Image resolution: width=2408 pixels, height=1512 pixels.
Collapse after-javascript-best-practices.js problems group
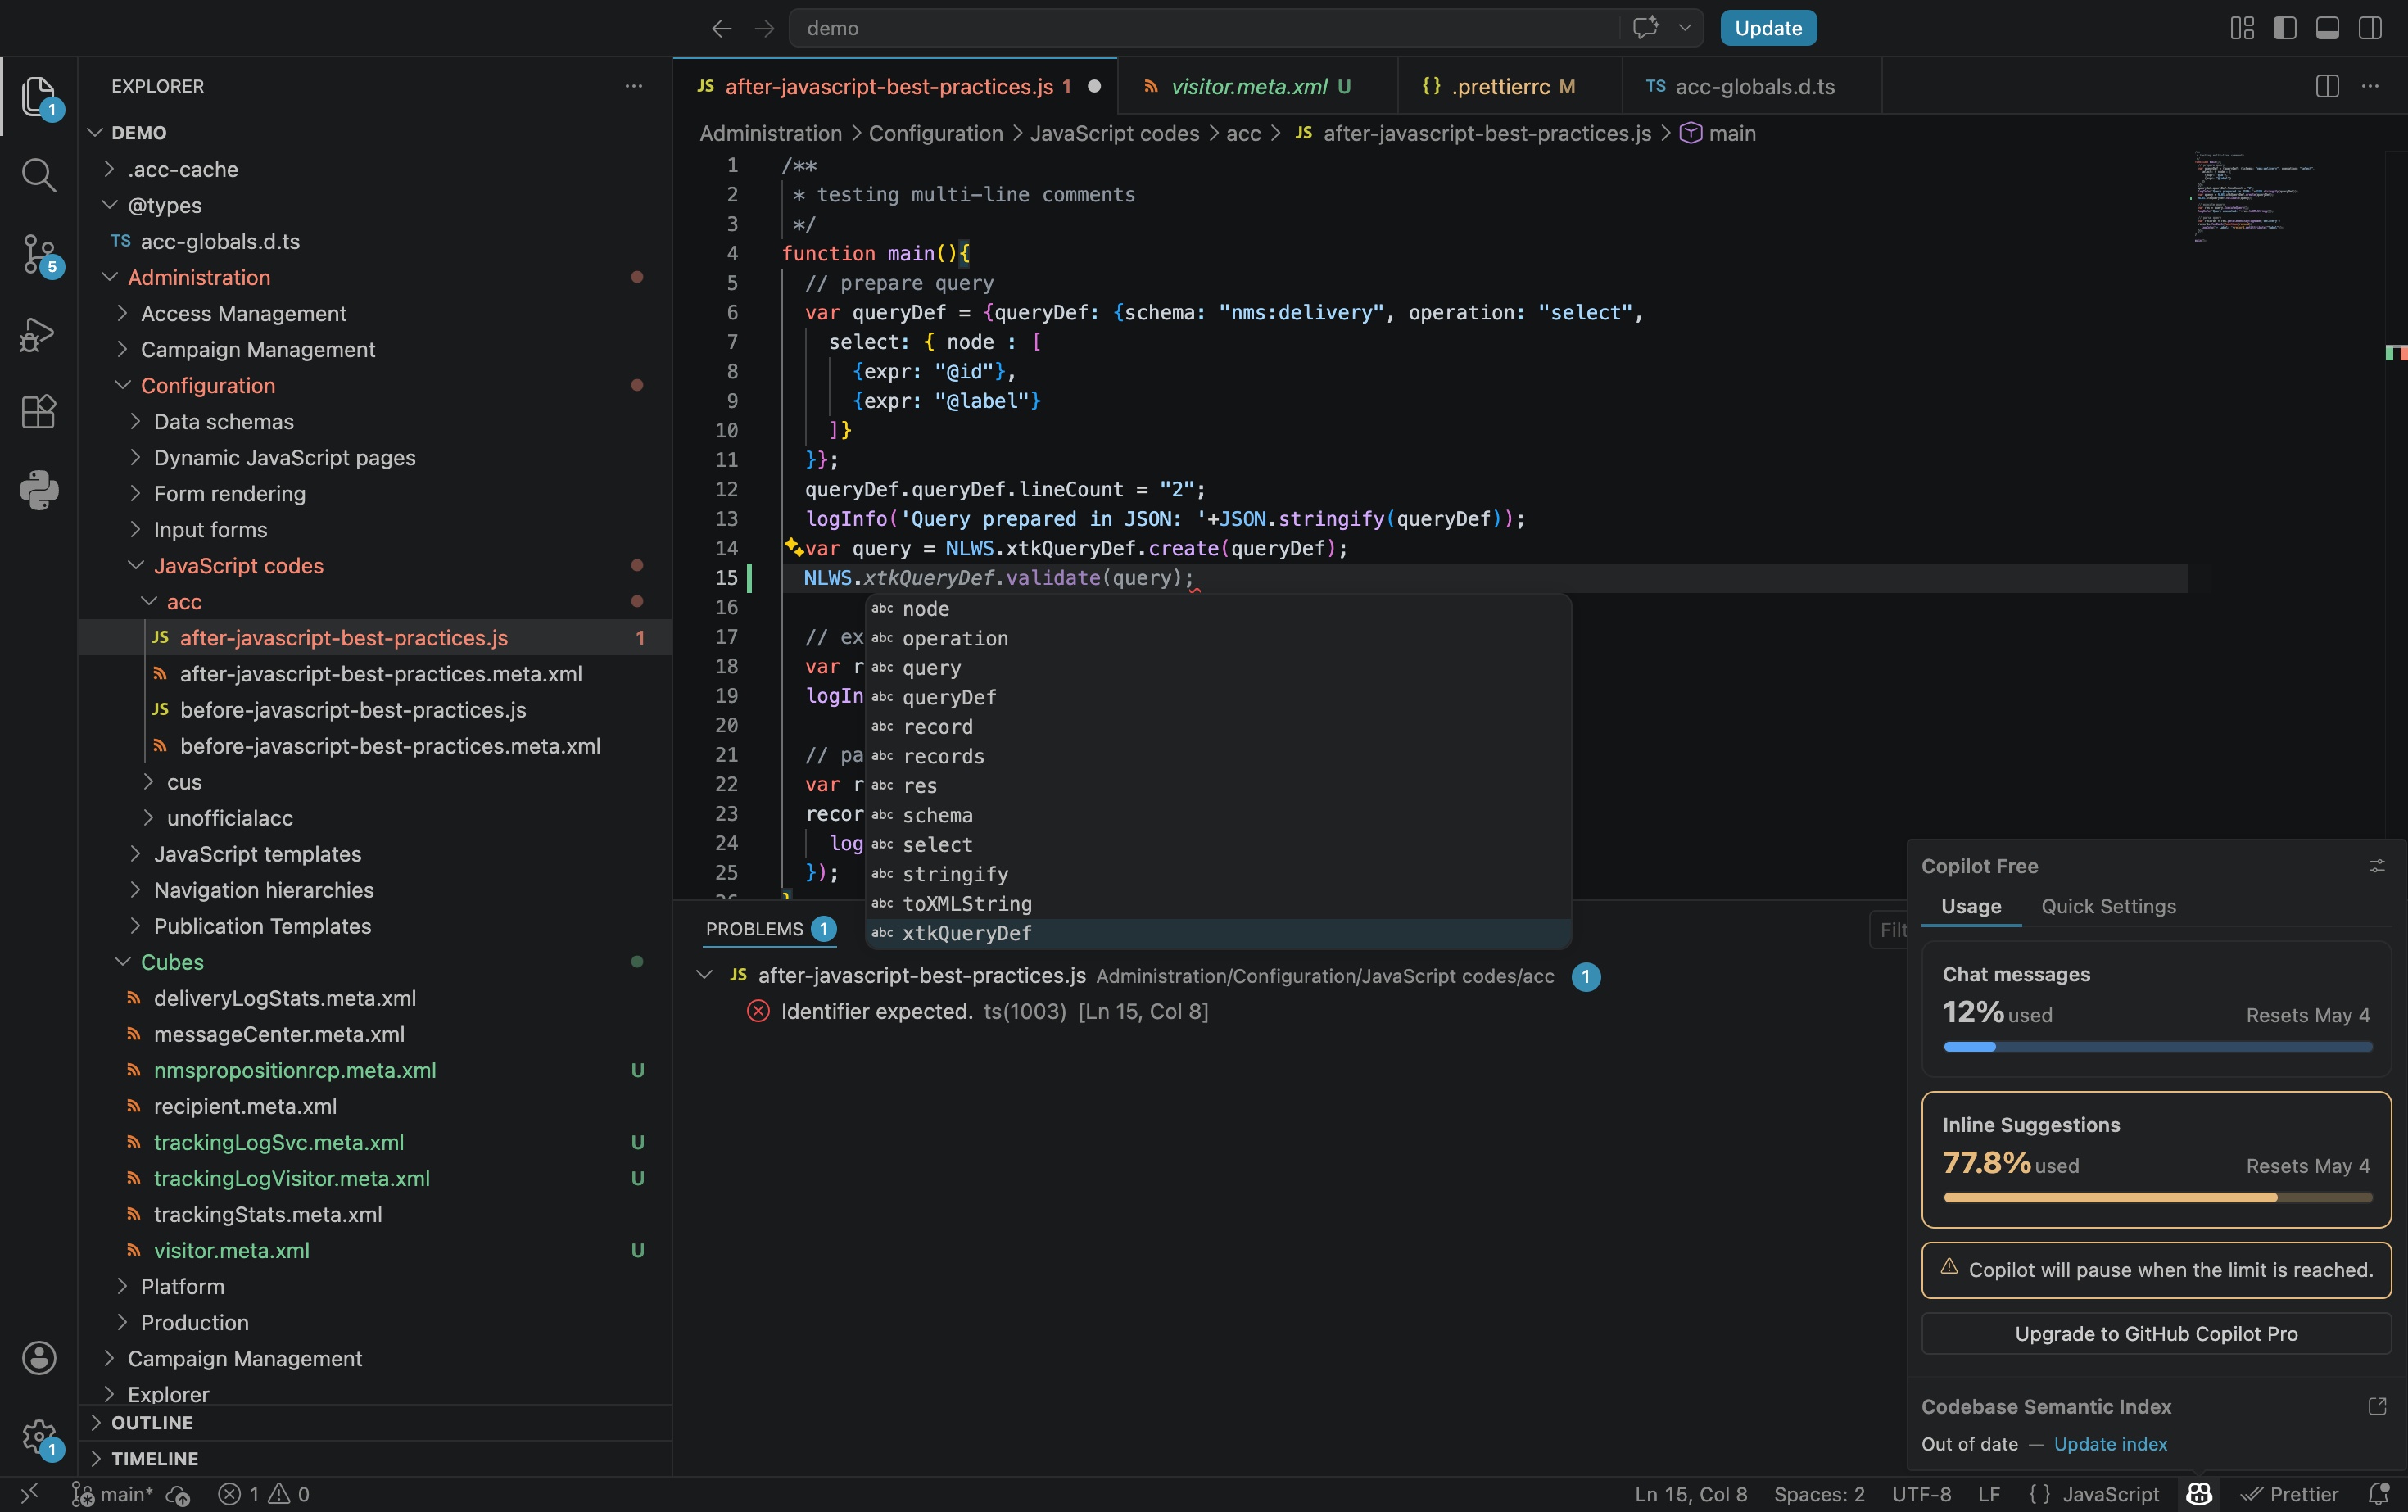point(704,975)
